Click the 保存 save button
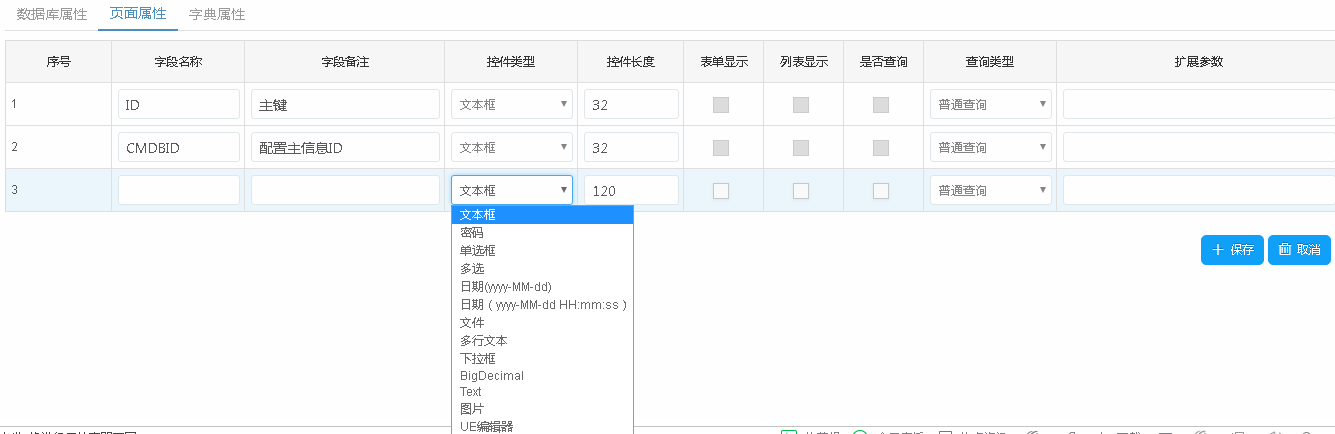Viewport: 1335px width, 434px height. click(1232, 250)
